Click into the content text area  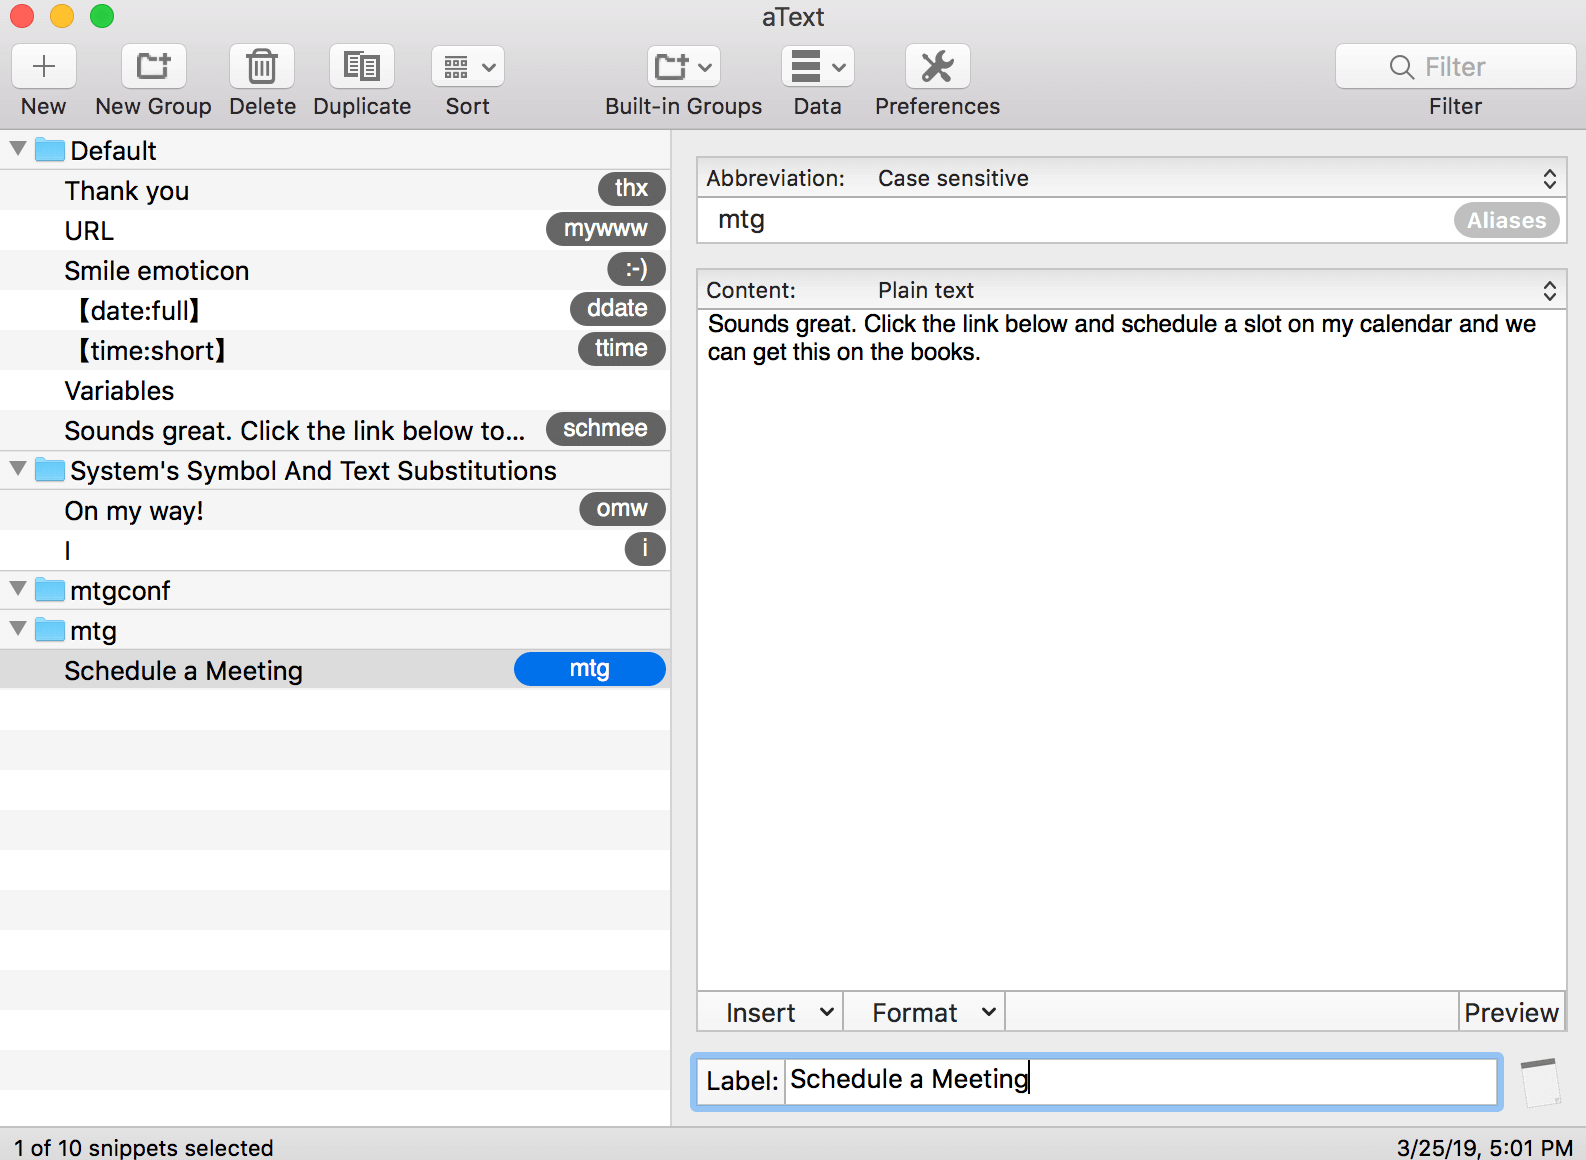(x=1132, y=650)
